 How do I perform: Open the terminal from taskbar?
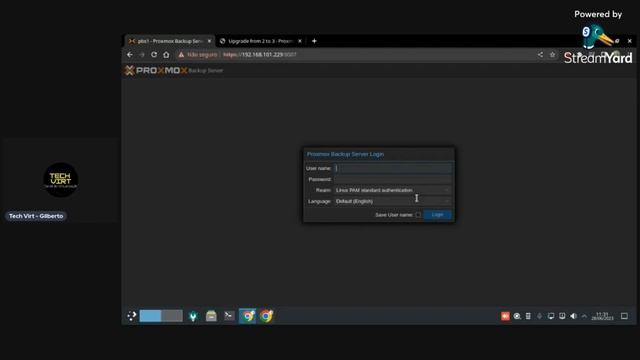tap(229, 316)
